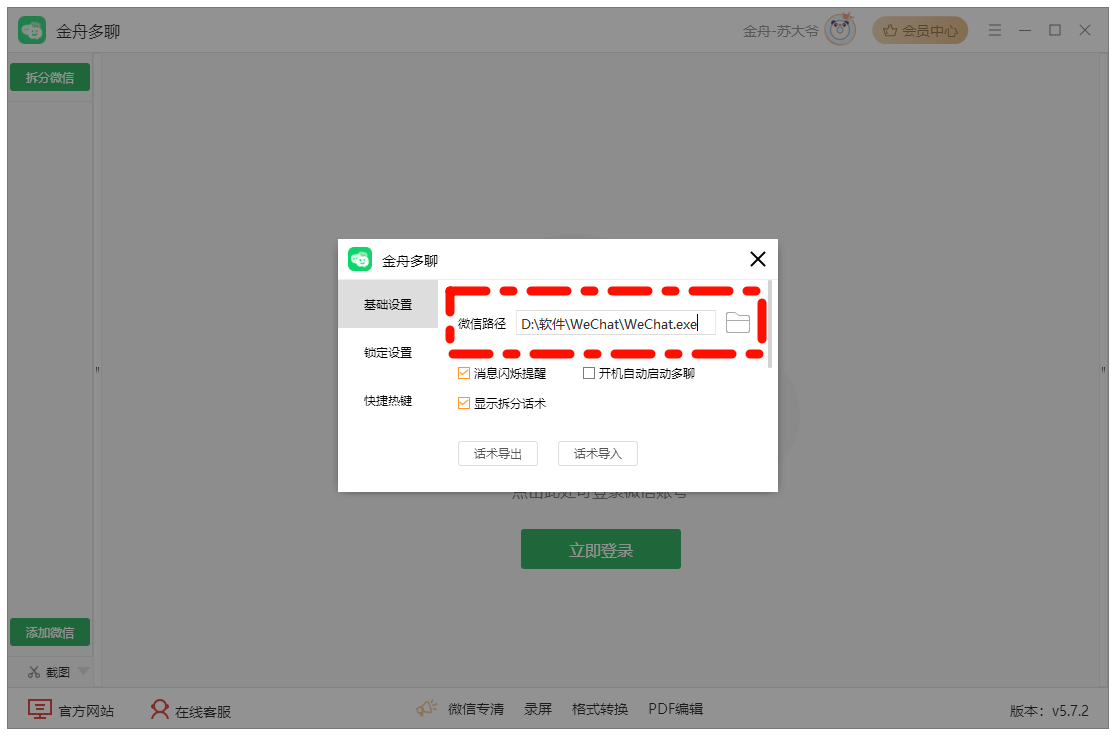Screen dimensions: 1116x736
Task: Click the 话术导入 button
Action: point(598,453)
